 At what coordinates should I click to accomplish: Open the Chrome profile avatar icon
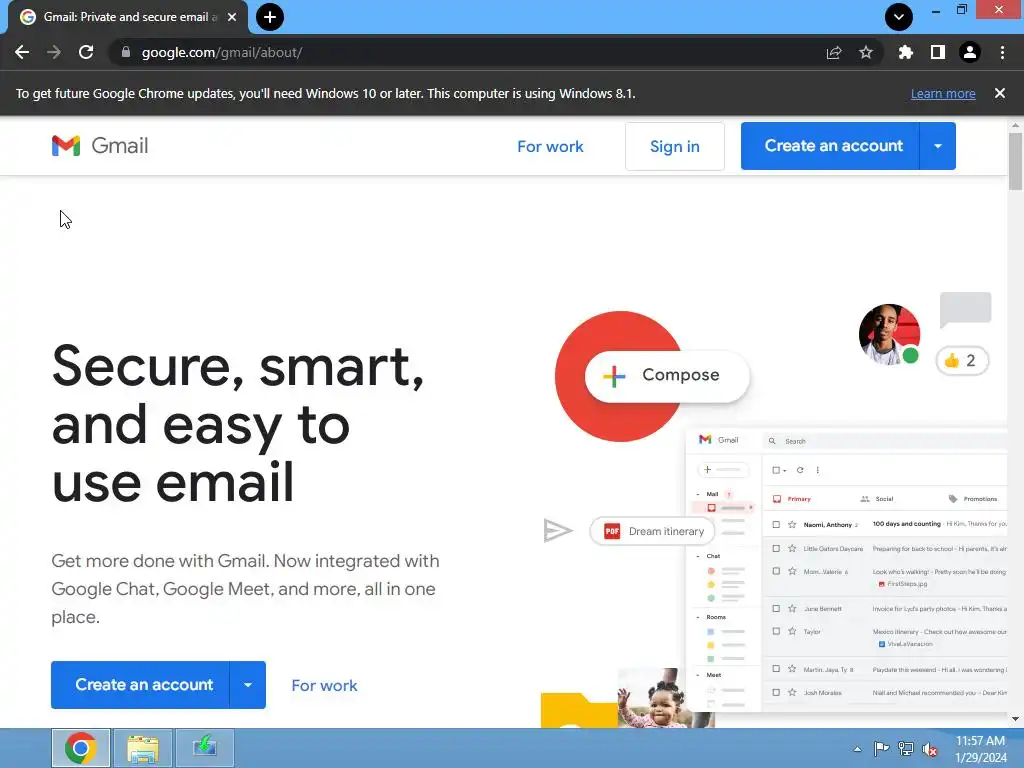pyautogui.click(x=970, y=52)
